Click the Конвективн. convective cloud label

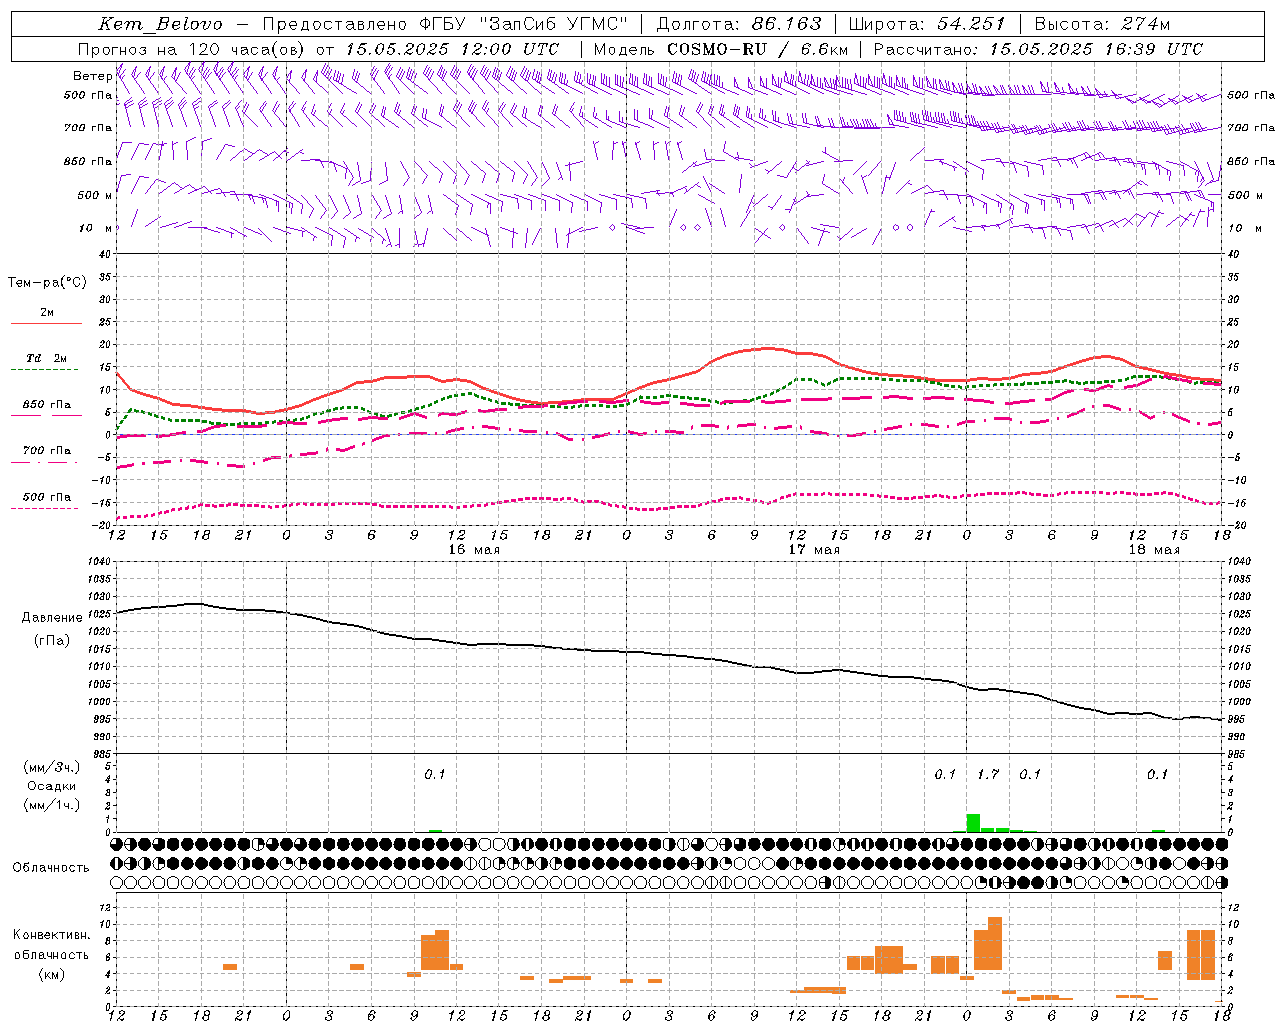coord(51,935)
